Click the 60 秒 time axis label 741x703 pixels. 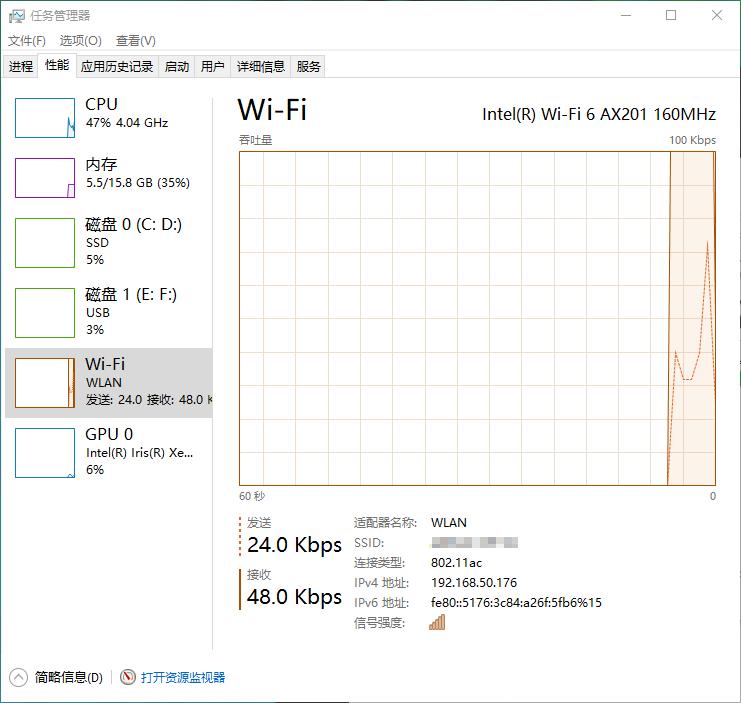pos(252,496)
